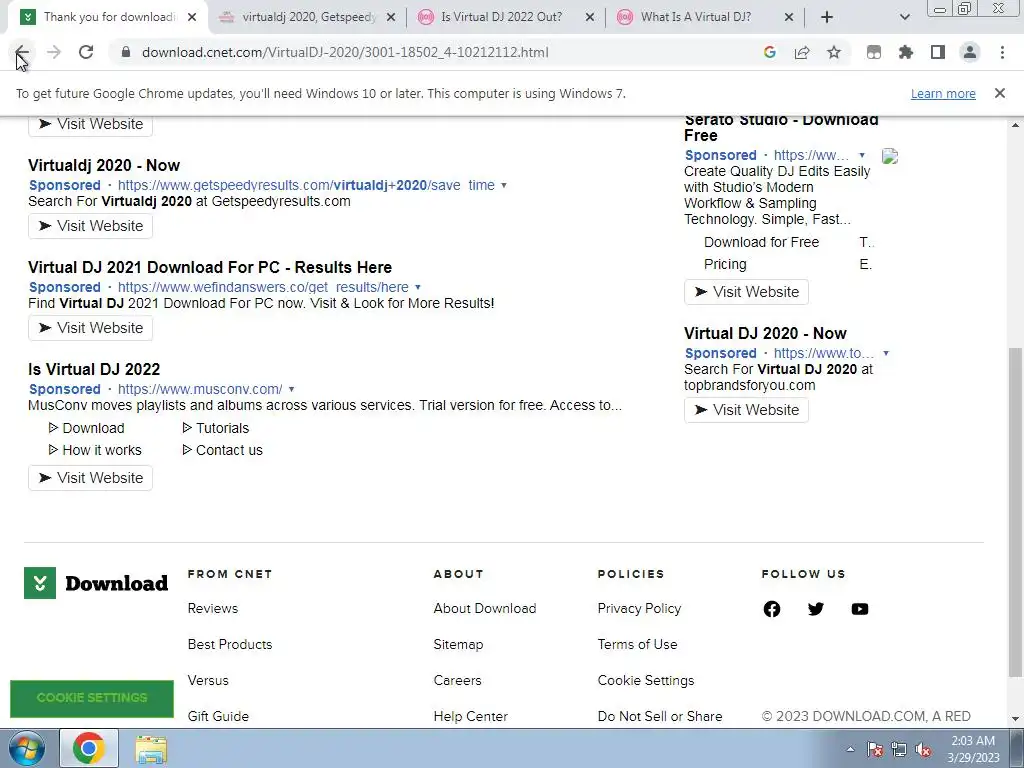
Task: Expand the Virtualdj 2020 - Now ad dropdown arrow
Action: [504, 185]
